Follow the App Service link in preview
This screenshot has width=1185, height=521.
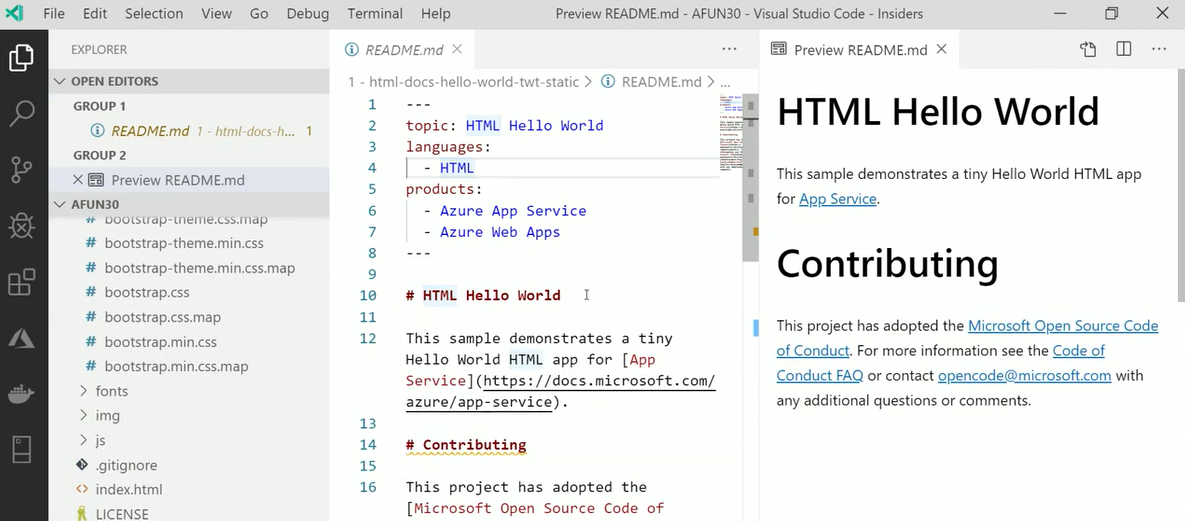point(837,199)
